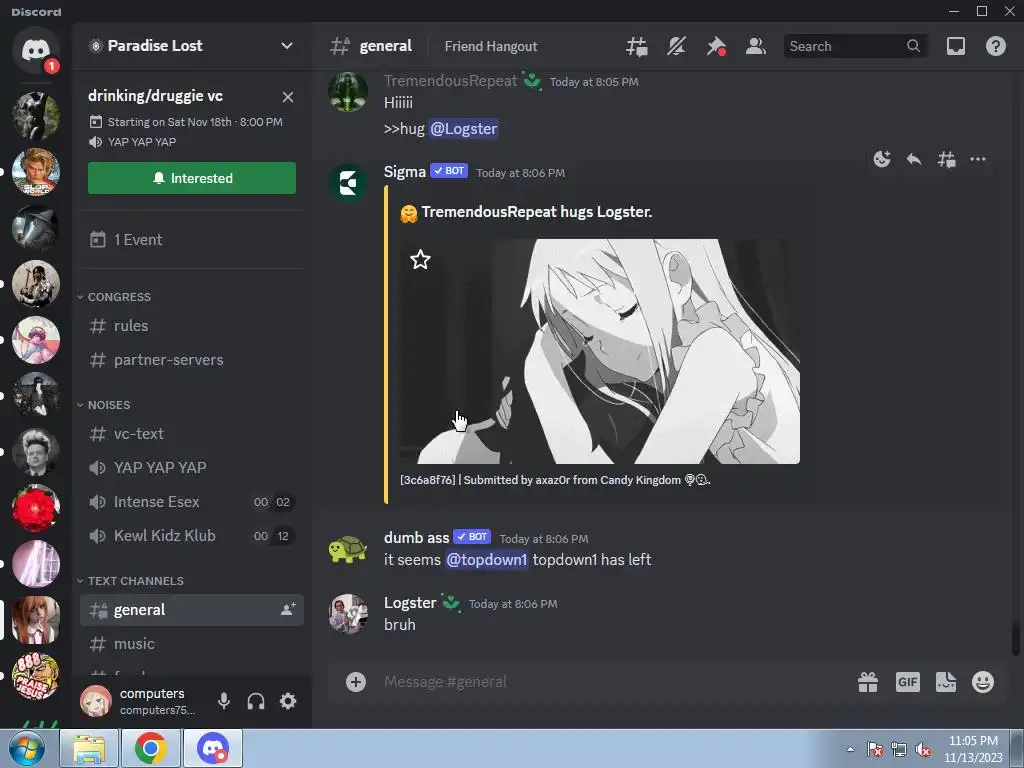Viewport: 1024px width, 768px height.
Task: Open the 1 Event entry
Action: click(x=192, y=240)
